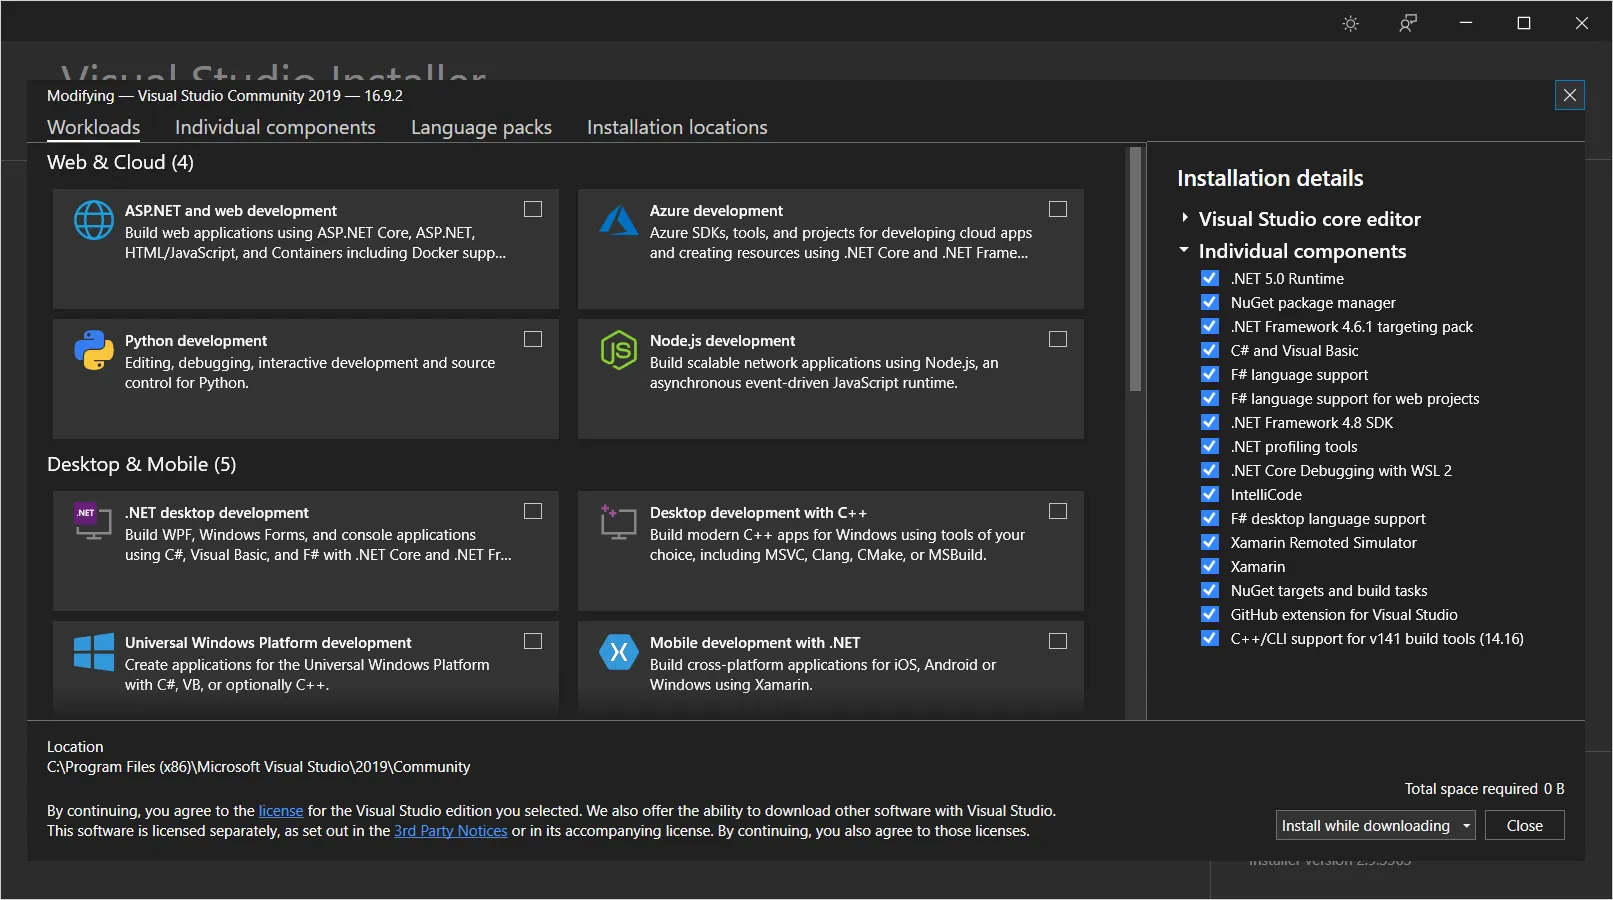The height and width of the screenshot is (900, 1613).
Task: Open the Language packs tab
Action: point(481,127)
